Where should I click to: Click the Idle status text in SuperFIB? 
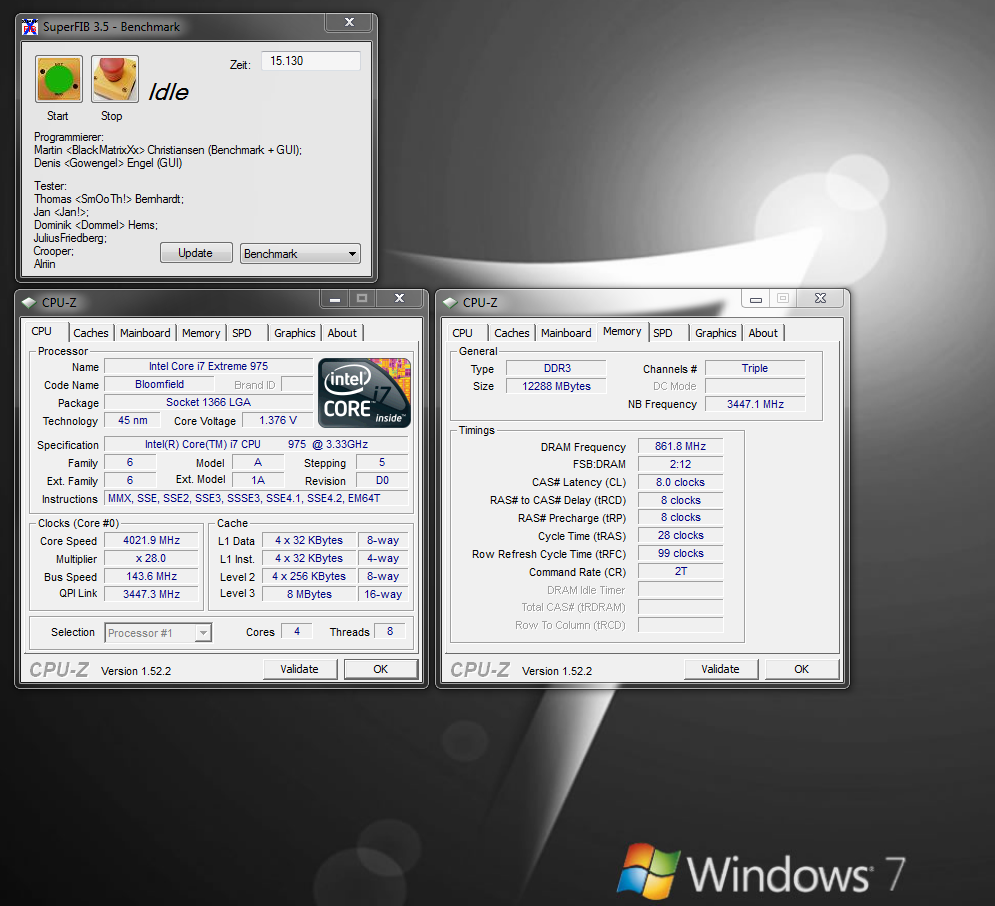pos(168,92)
